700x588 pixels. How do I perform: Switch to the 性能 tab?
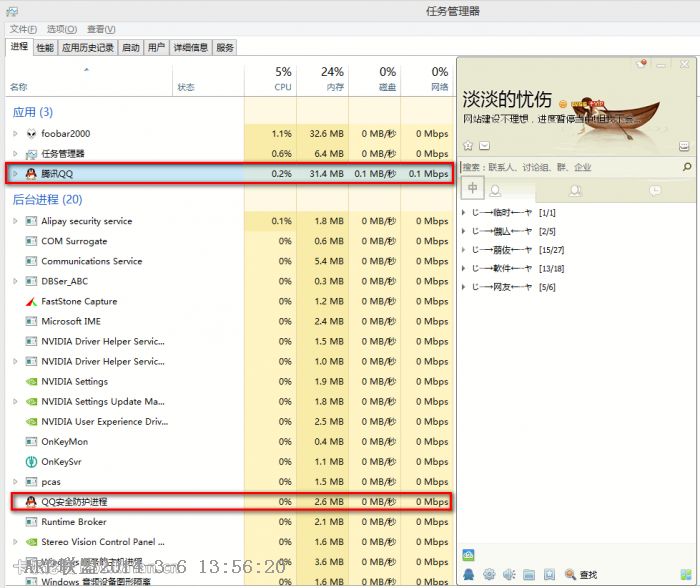click(x=45, y=47)
